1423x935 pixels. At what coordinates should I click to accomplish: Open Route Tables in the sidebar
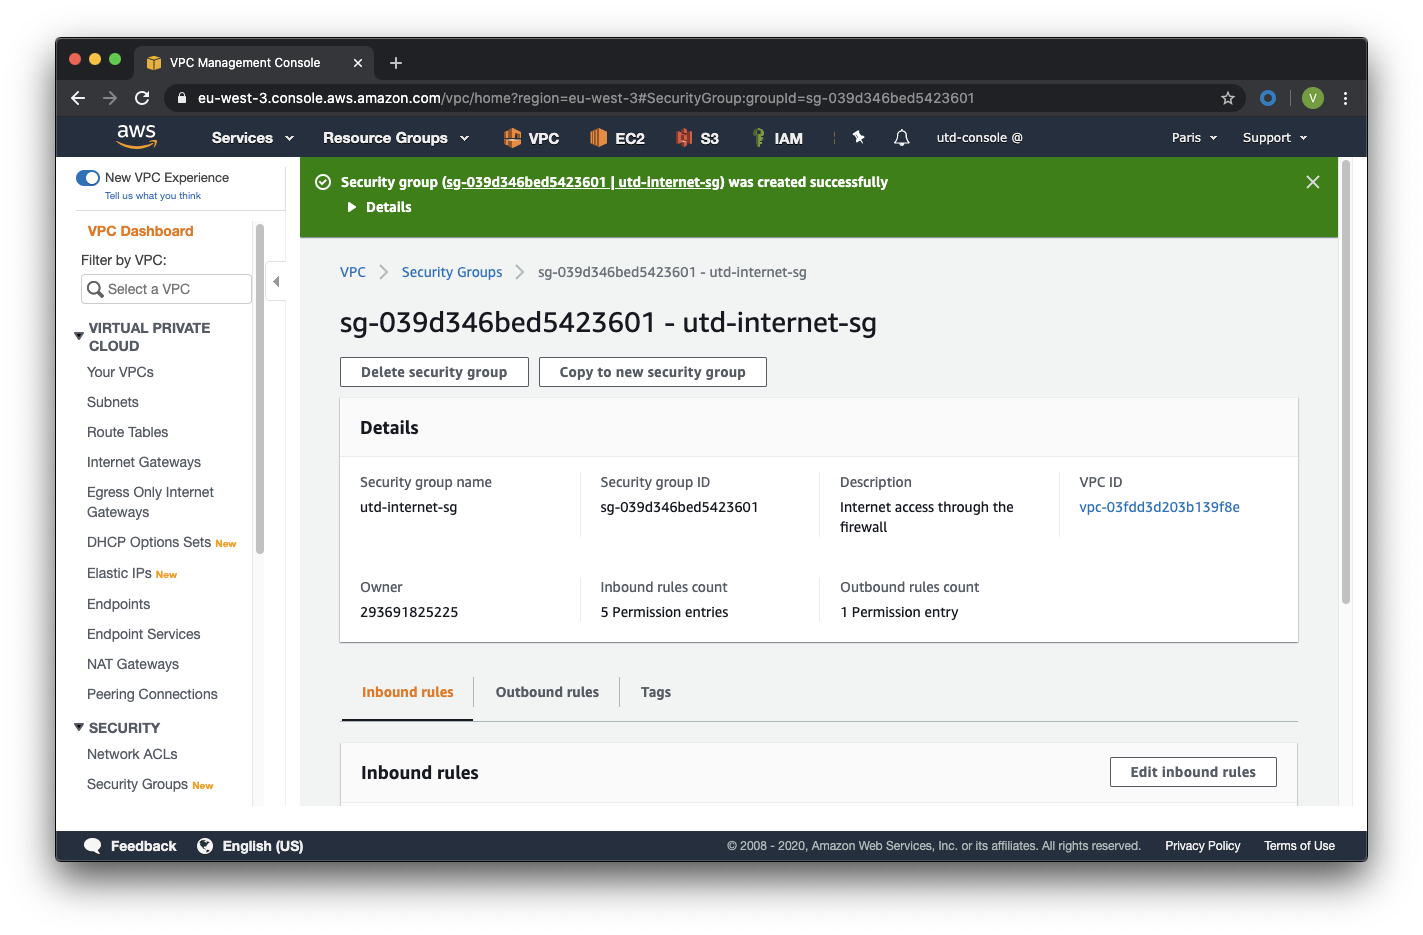pos(127,432)
